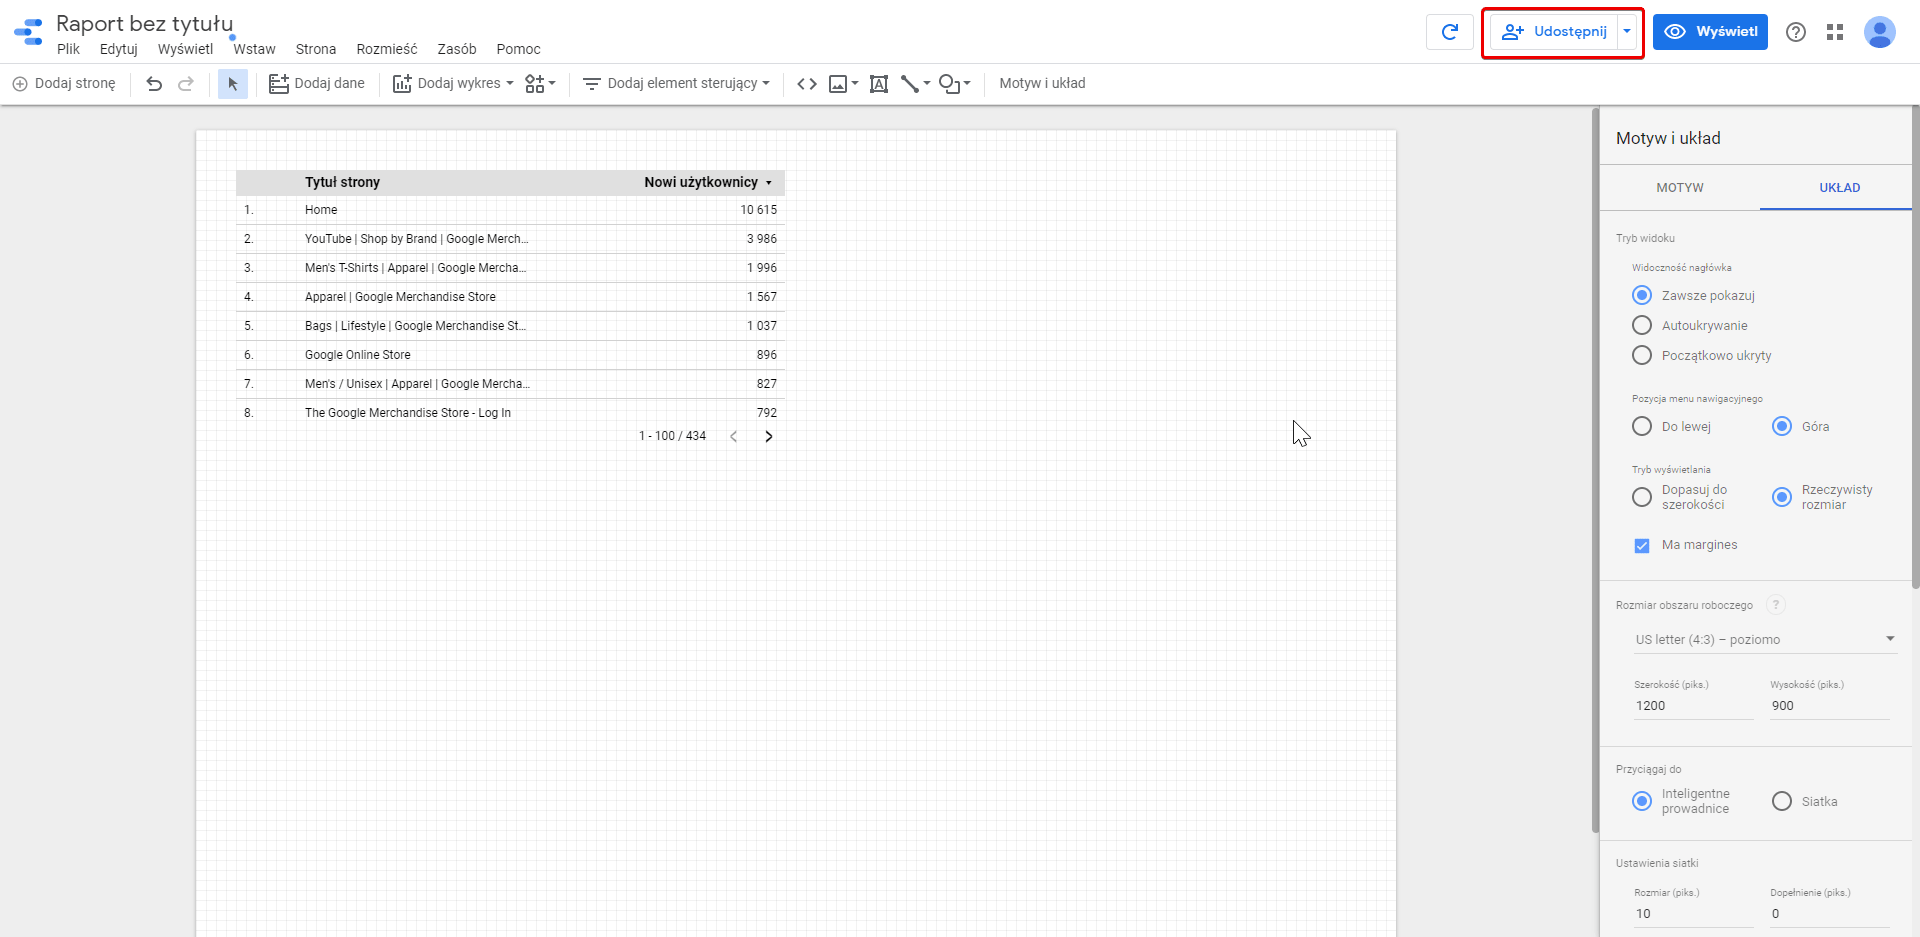
Task: Switch to the MOTYW tab
Action: point(1680,188)
